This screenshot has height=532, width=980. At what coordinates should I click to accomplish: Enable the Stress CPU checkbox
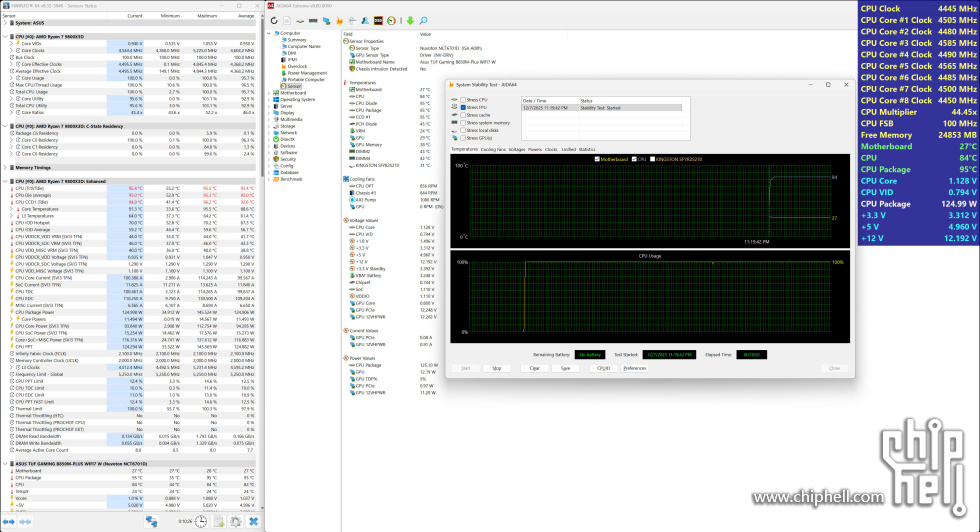click(461, 100)
